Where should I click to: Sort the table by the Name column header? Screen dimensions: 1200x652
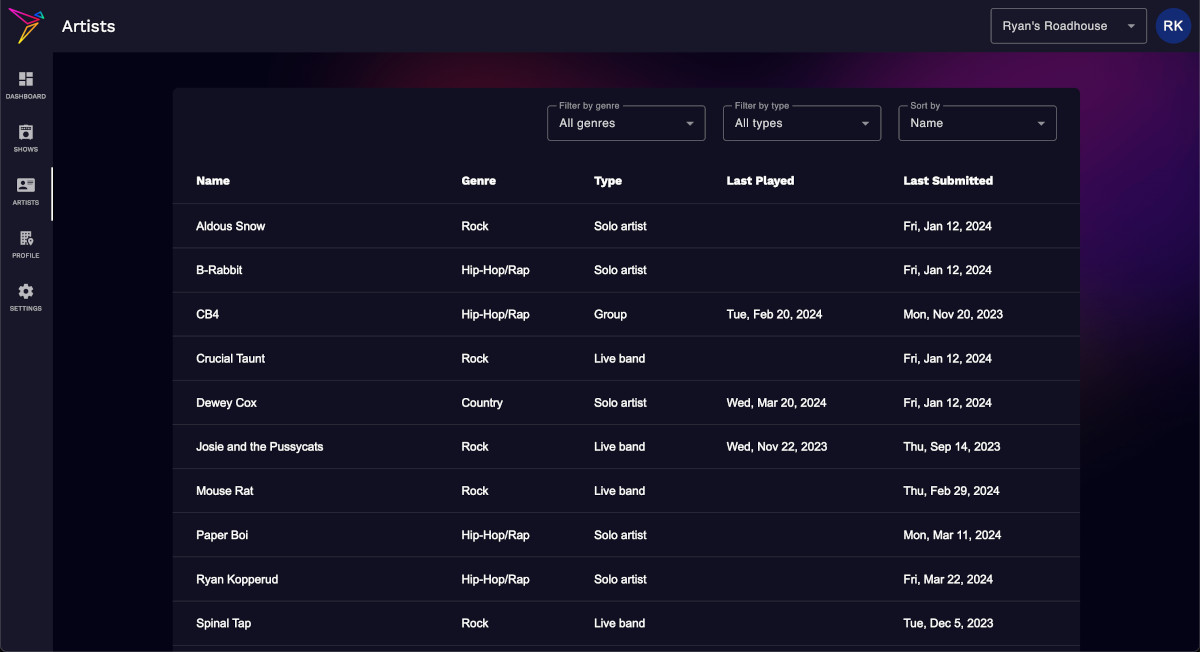[x=213, y=181]
